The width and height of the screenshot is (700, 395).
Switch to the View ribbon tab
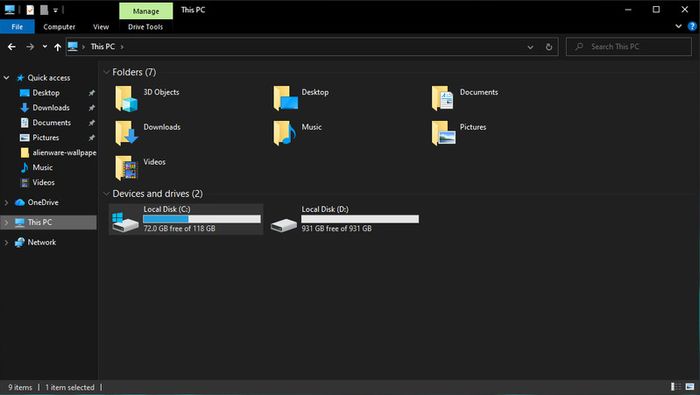tap(101, 27)
